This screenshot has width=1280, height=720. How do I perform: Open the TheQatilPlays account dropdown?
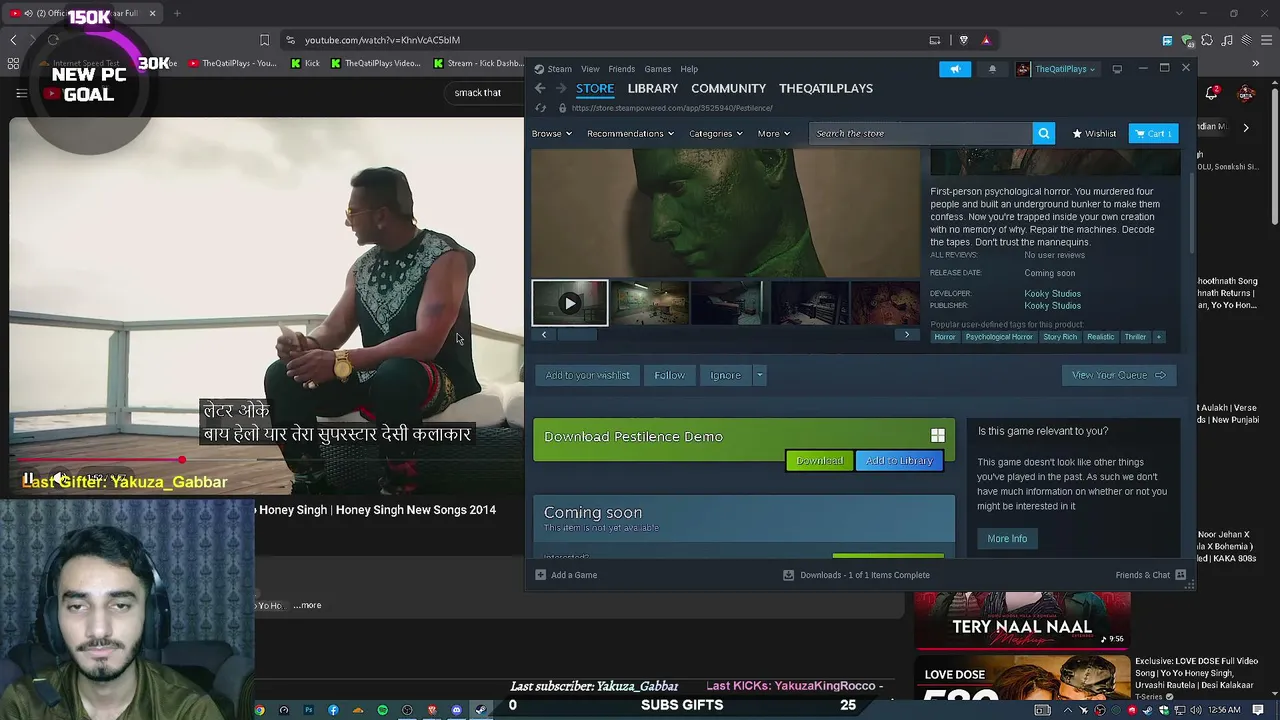click(1056, 69)
